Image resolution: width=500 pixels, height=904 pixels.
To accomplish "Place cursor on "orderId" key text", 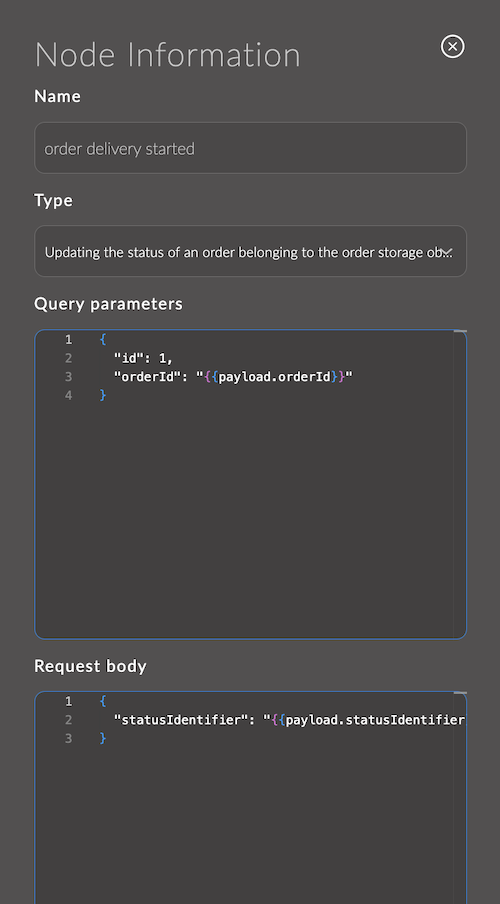I will tap(144, 376).
